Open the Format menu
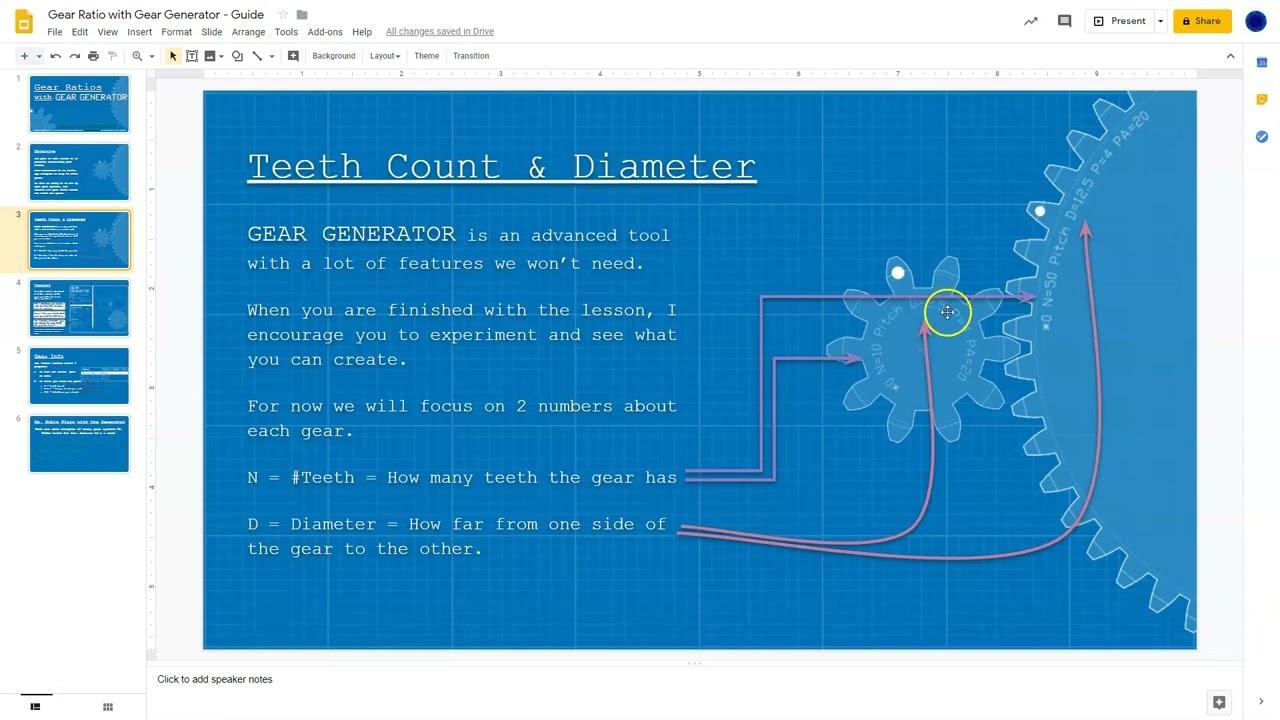Image resolution: width=1280 pixels, height=720 pixels. coord(177,32)
